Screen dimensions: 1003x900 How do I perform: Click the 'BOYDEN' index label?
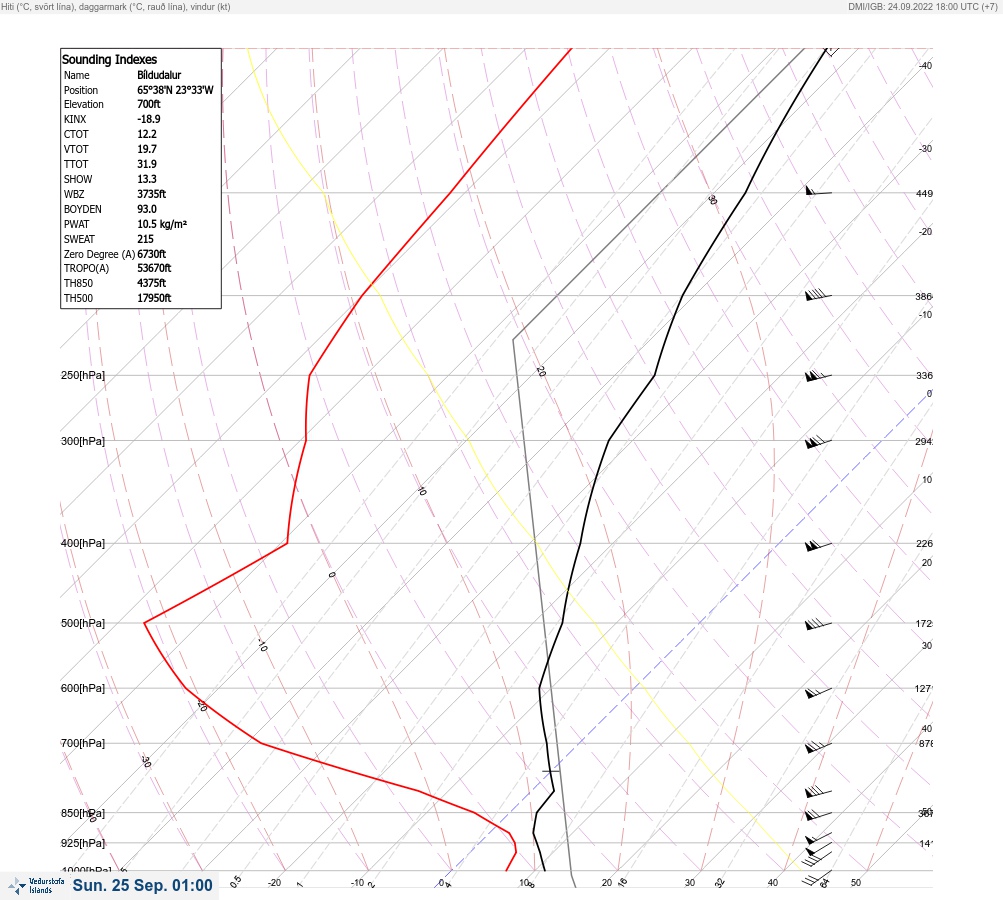coord(83,209)
